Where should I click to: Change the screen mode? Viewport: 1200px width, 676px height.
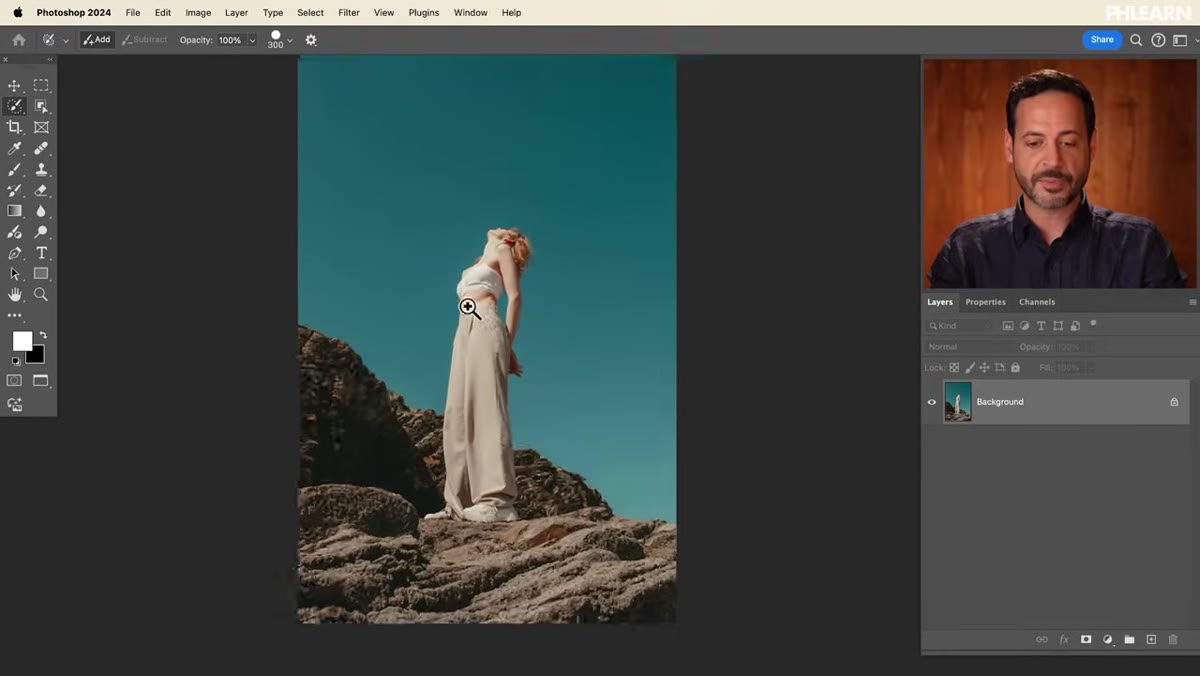(x=41, y=380)
